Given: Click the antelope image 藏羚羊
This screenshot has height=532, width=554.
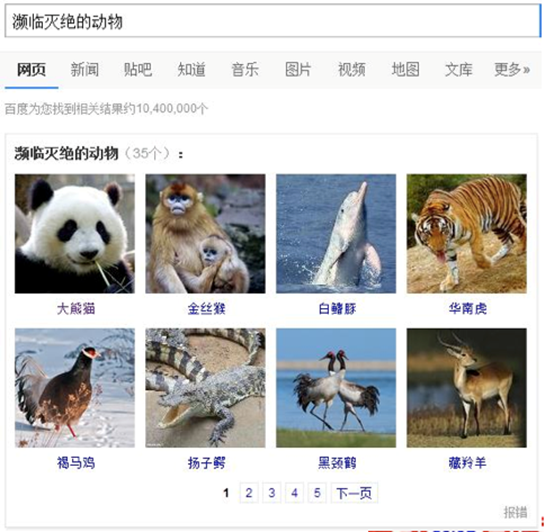Looking at the screenshot, I should 466,388.
